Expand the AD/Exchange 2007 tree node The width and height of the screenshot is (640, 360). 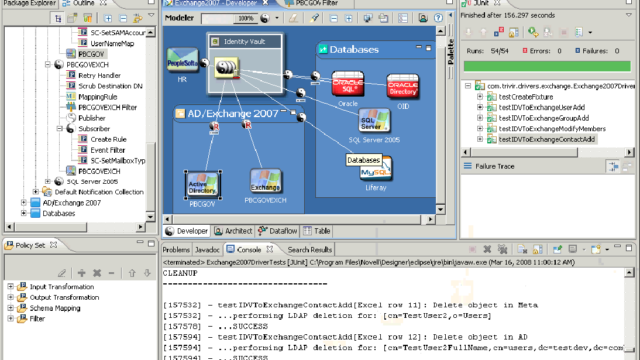pyautogui.click(x=24, y=202)
